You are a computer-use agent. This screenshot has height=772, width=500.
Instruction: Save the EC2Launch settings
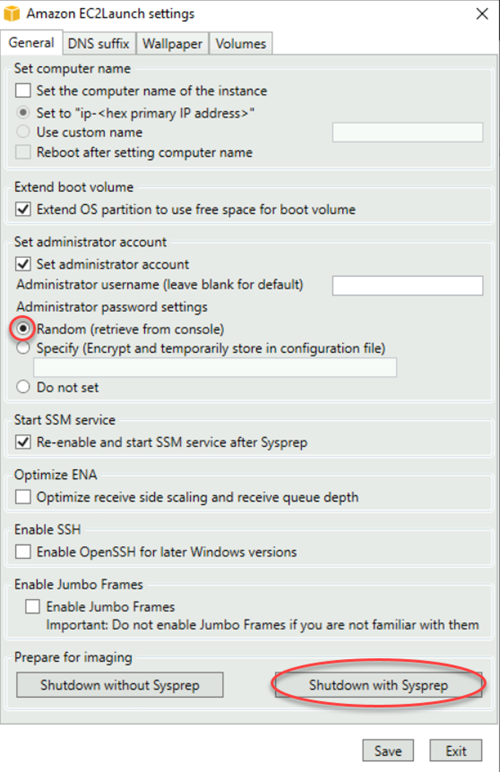(388, 751)
